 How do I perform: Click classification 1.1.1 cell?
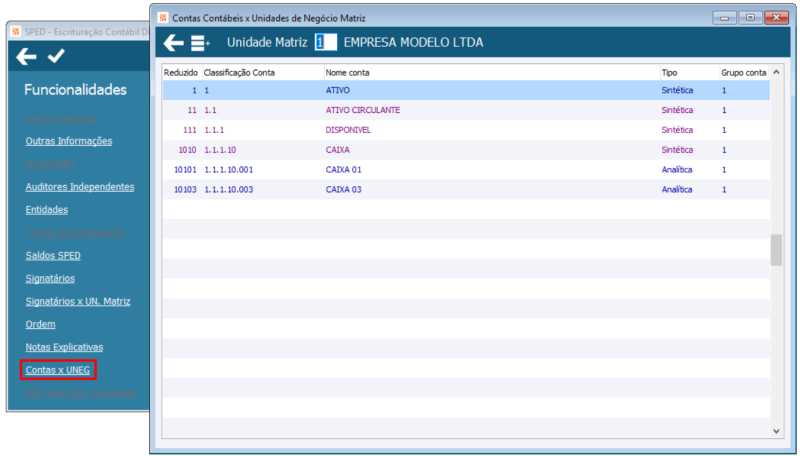(x=214, y=130)
